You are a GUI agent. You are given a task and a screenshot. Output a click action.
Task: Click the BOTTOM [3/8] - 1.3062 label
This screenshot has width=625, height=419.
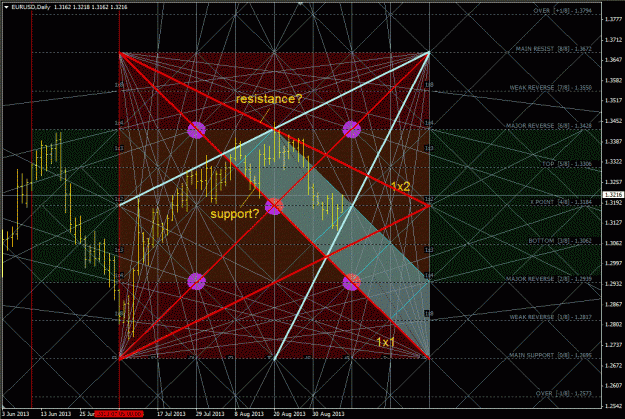click(x=560, y=241)
